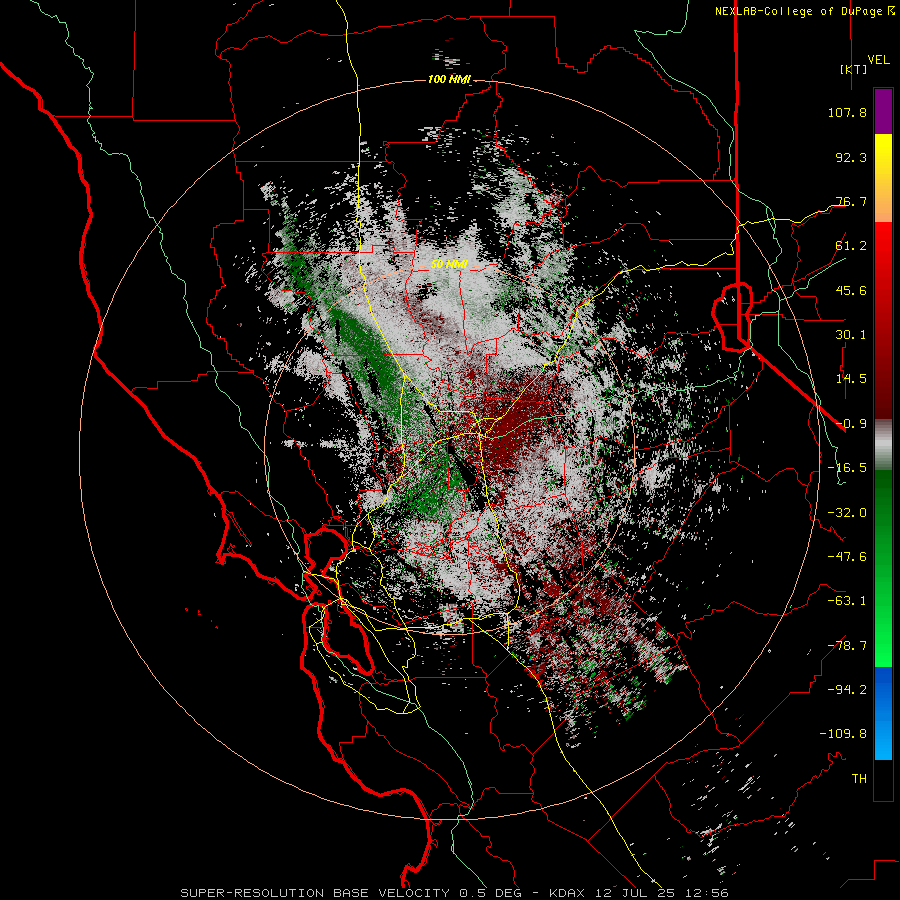Select the 14.5 velocity scale value

pos(851,379)
